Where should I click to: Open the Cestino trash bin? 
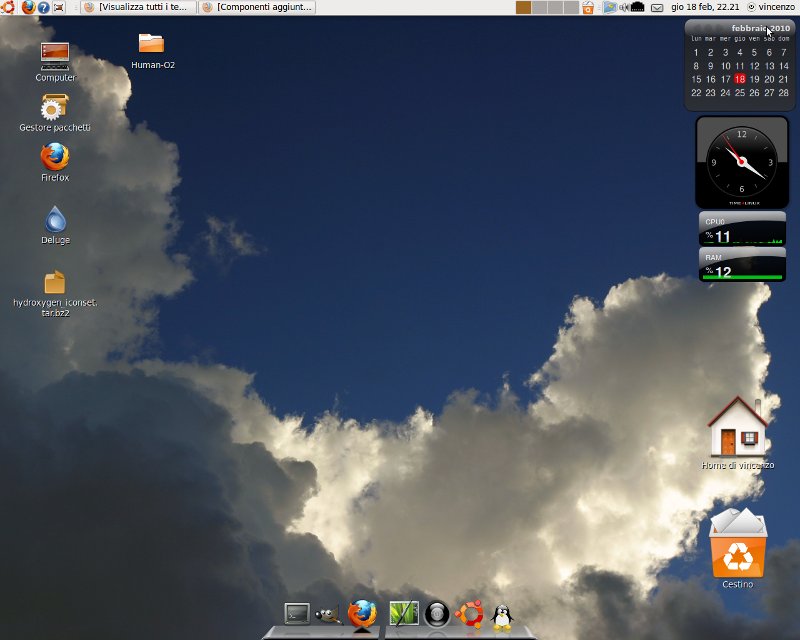point(738,548)
